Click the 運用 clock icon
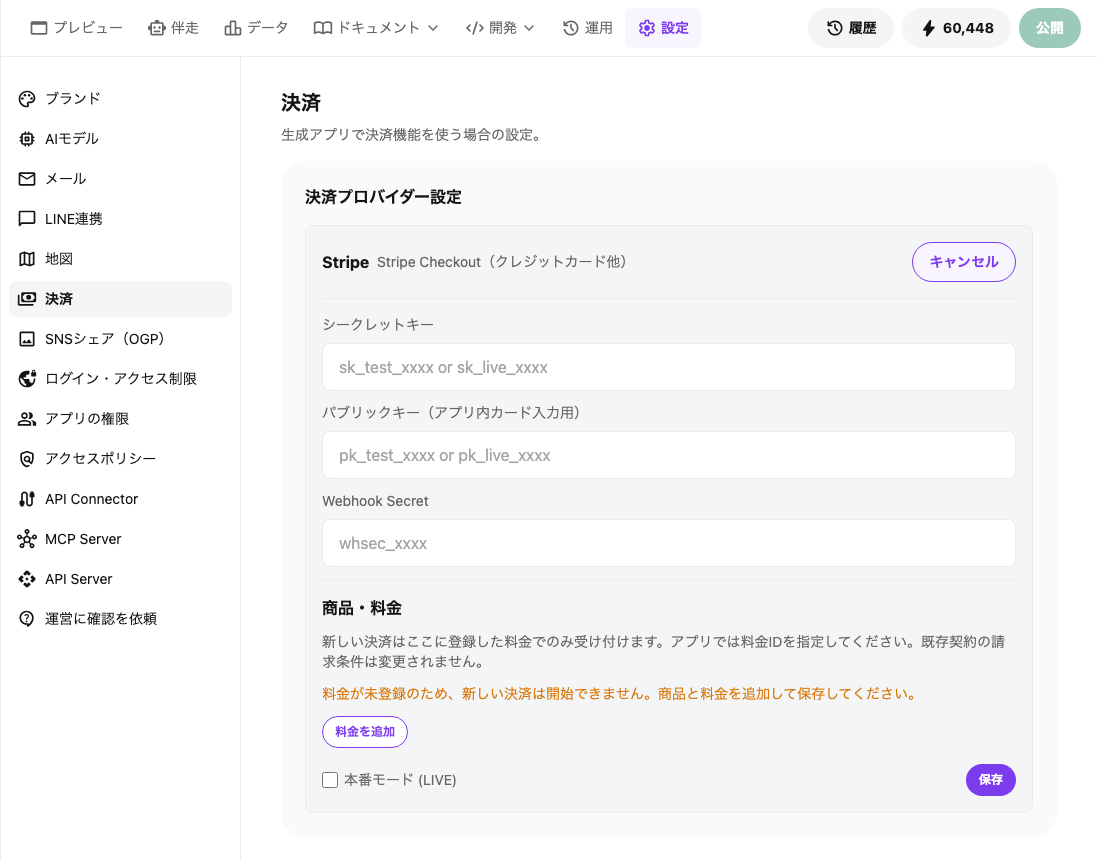Screen dimensions: 1097x860 click(x=571, y=28)
